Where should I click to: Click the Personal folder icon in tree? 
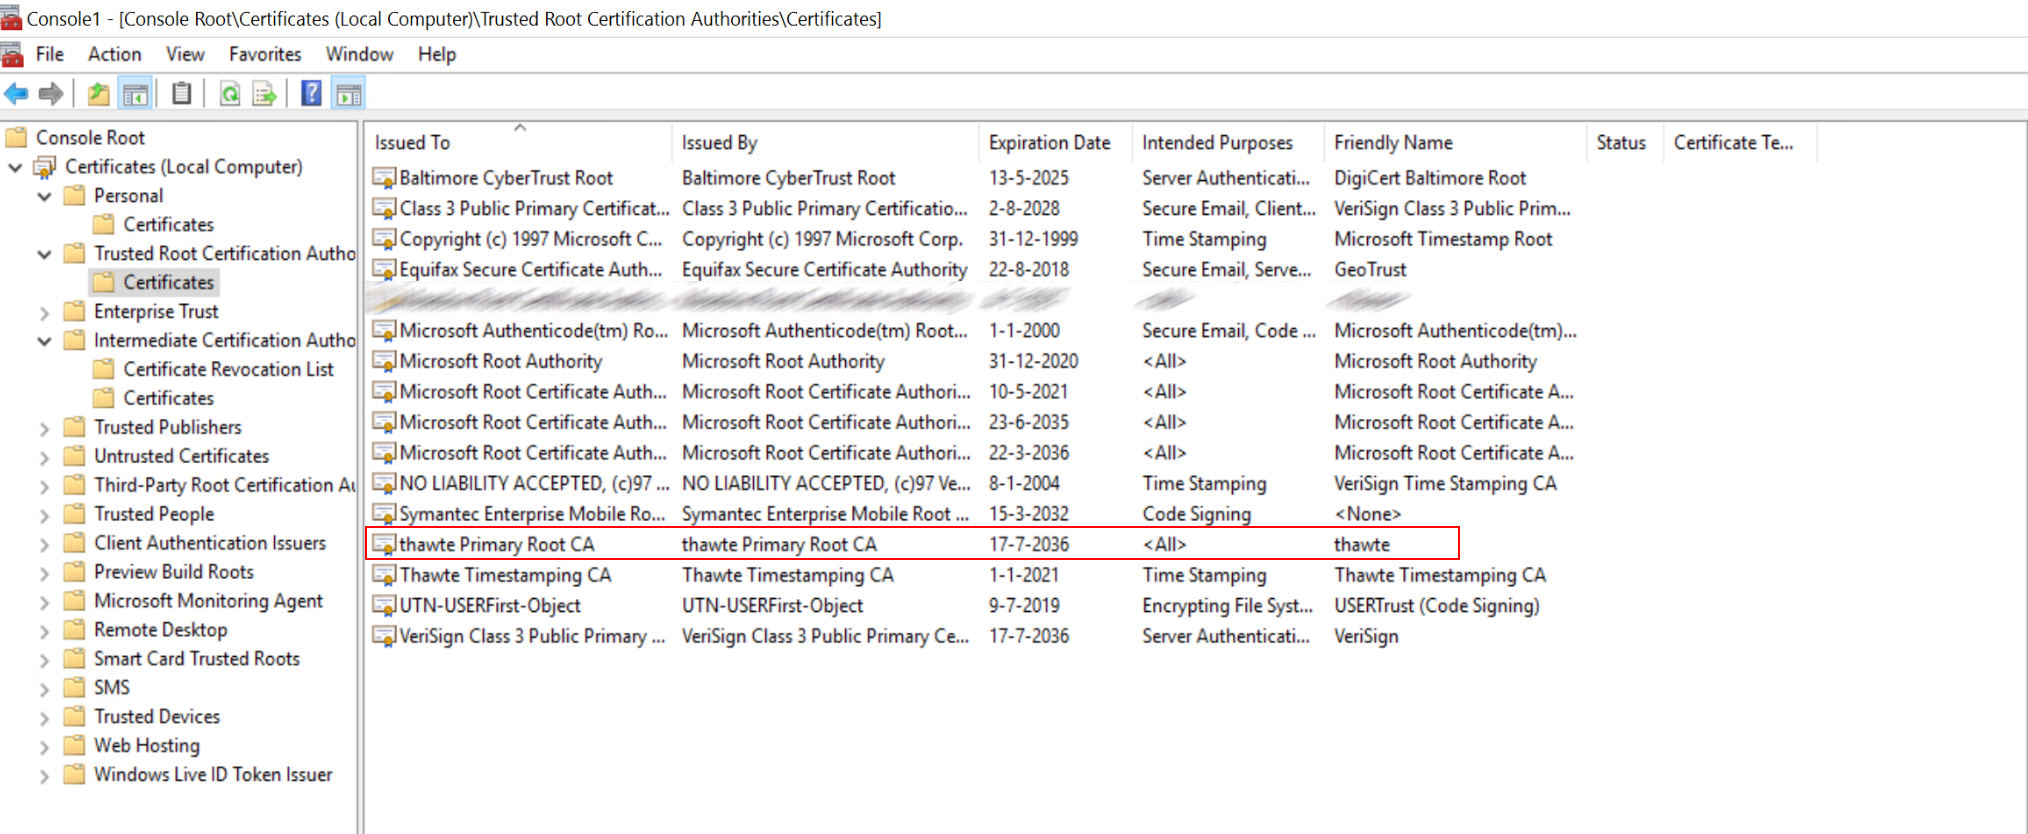74,196
